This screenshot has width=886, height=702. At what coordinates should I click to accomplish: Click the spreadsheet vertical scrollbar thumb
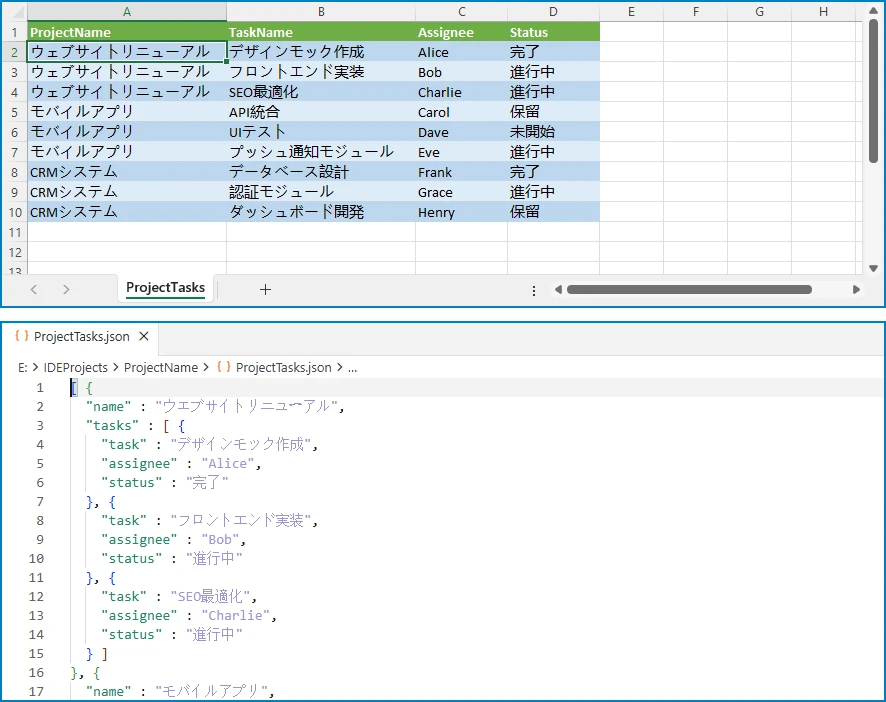[874, 90]
